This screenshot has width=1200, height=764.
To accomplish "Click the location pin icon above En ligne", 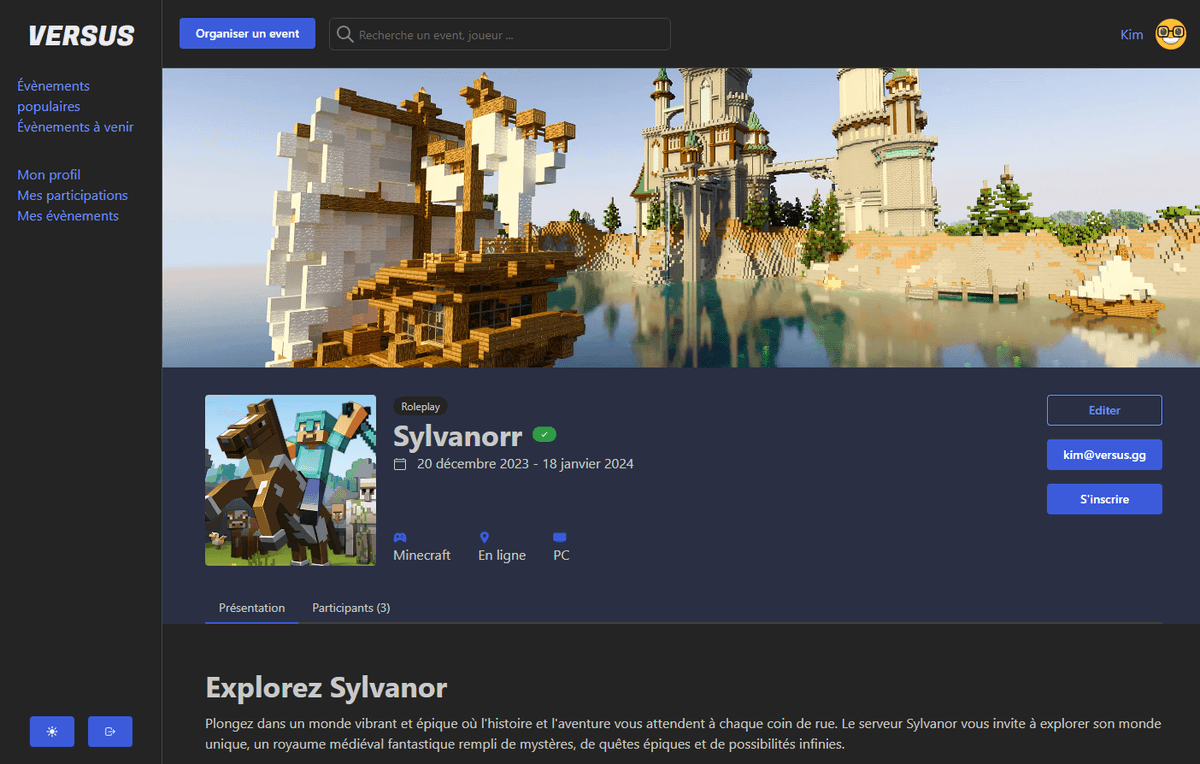I will [484, 538].
